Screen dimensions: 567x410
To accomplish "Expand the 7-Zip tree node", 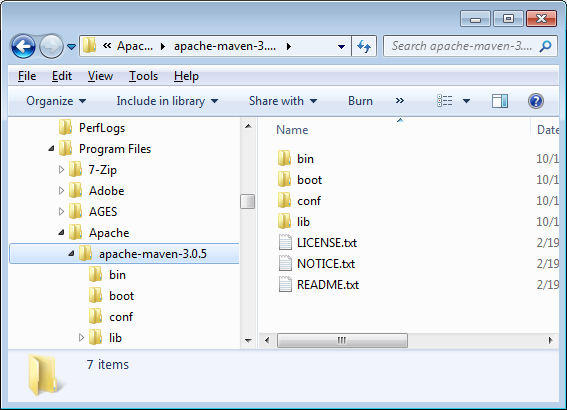I will tap(61, 170).
